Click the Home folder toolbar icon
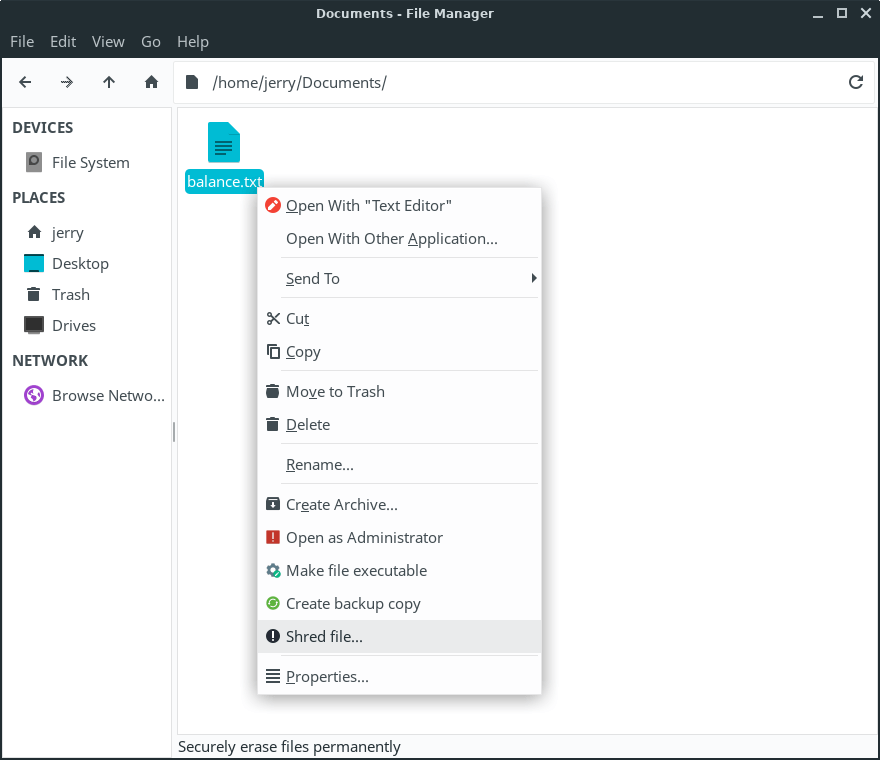The image size is (880, 760). coord(151,82)
